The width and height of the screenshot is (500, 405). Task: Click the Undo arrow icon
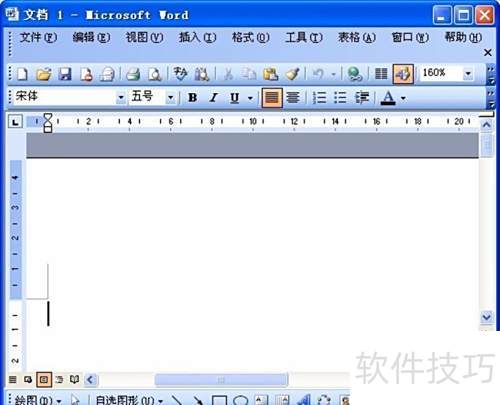[x=319, y=74]
